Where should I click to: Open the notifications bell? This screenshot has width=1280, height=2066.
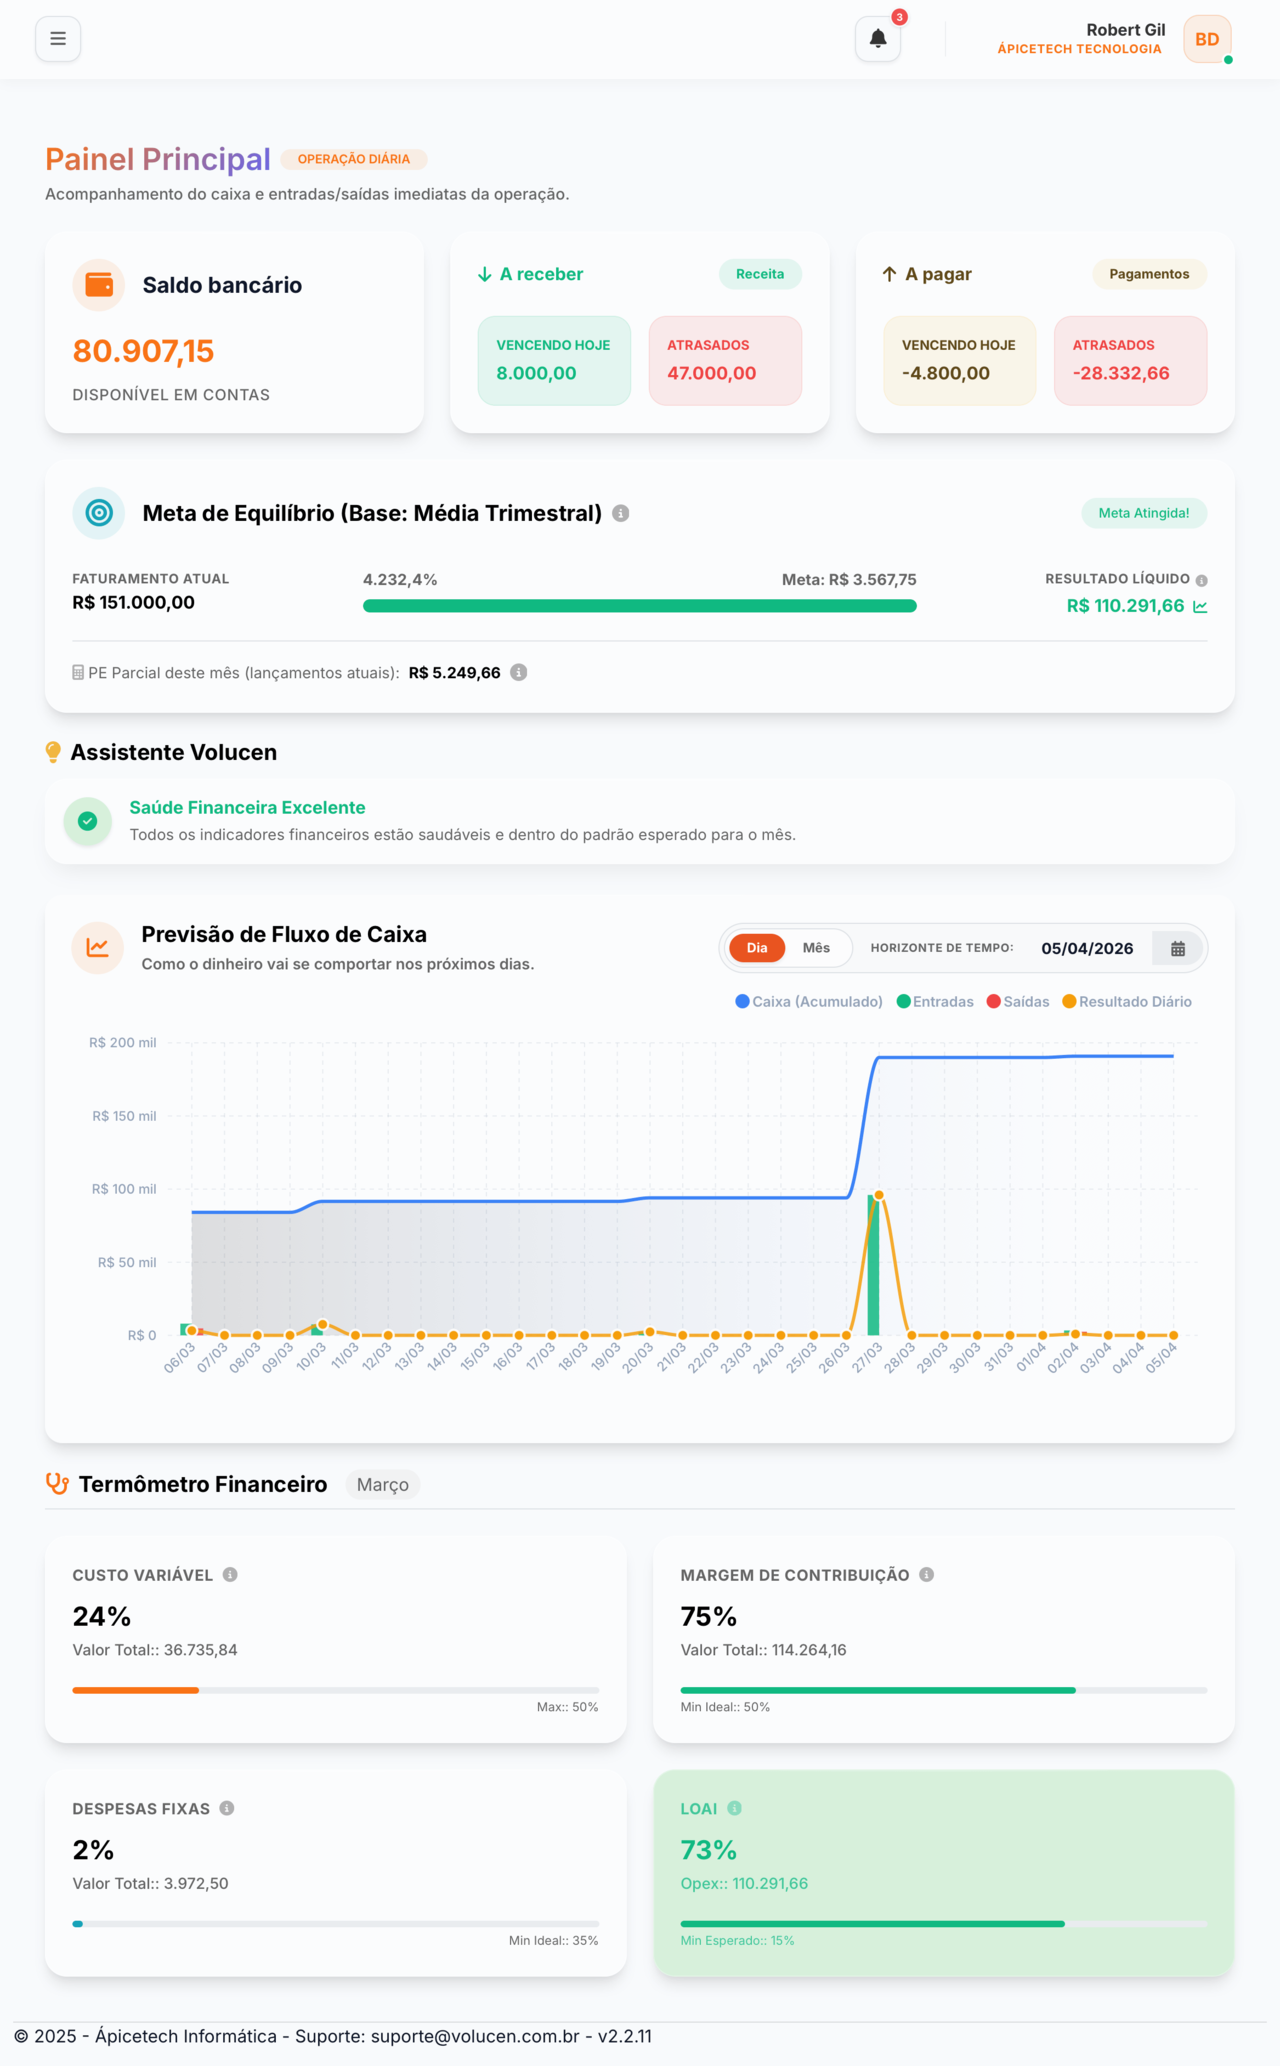click(x=878, y=39)
